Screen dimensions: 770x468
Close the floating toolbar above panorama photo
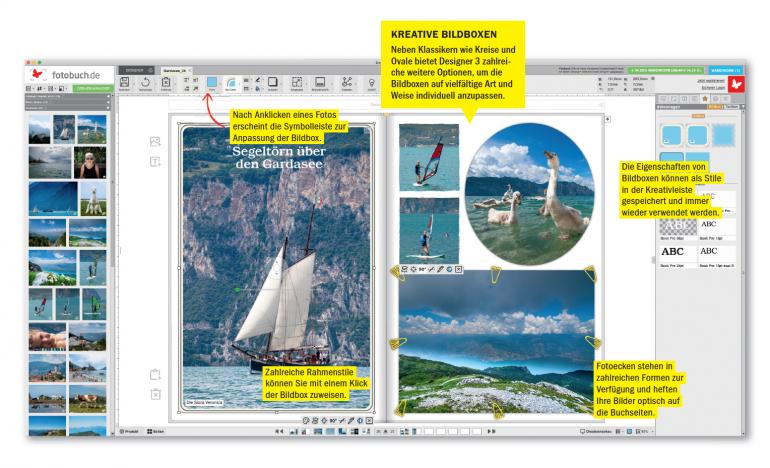coord(458,269)
